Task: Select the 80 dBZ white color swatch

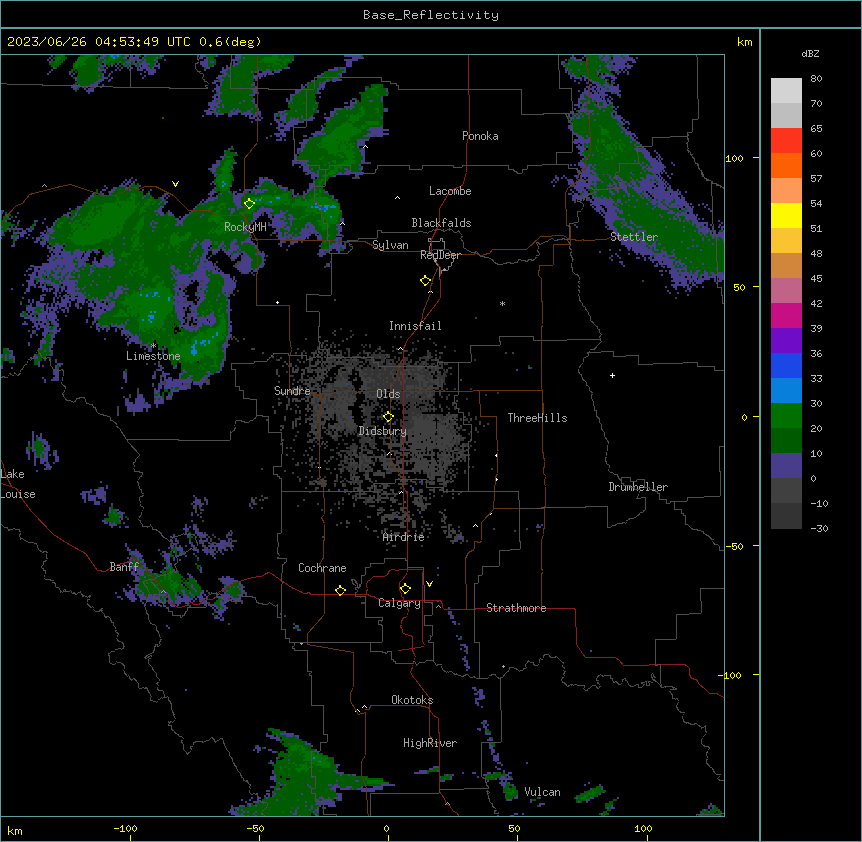Action: point(786,91)
